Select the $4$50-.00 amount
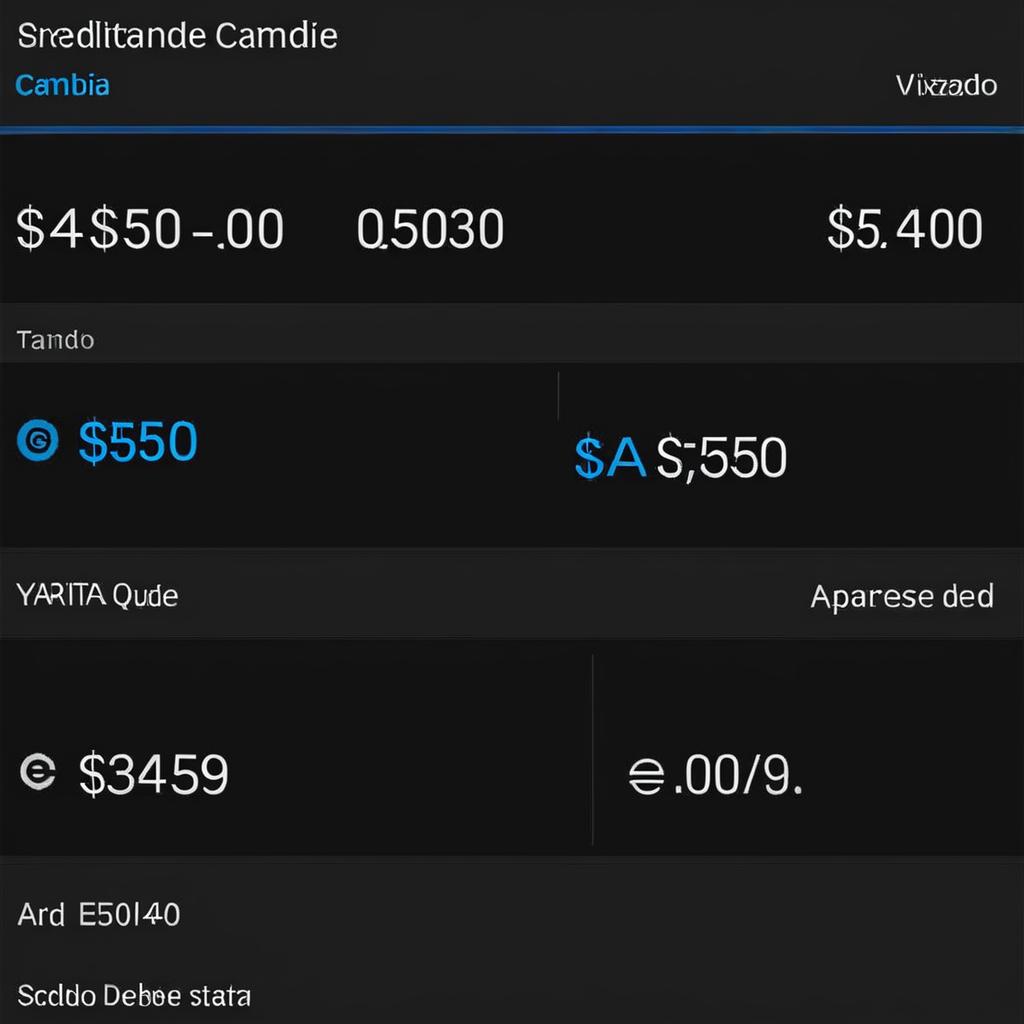This screenshot has width=1024, height=1024. tap(150, 229)
